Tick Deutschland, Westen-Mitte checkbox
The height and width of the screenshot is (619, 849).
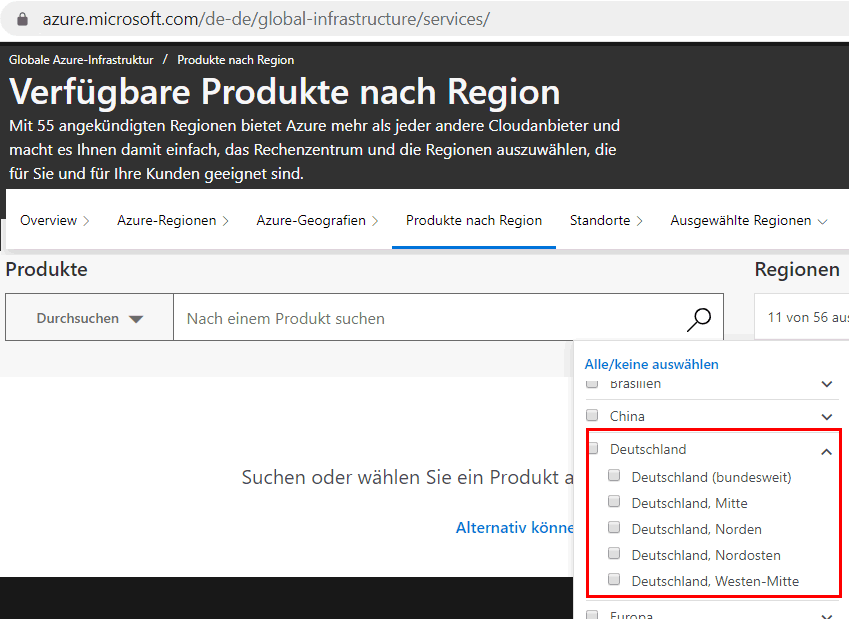point(614,579)
